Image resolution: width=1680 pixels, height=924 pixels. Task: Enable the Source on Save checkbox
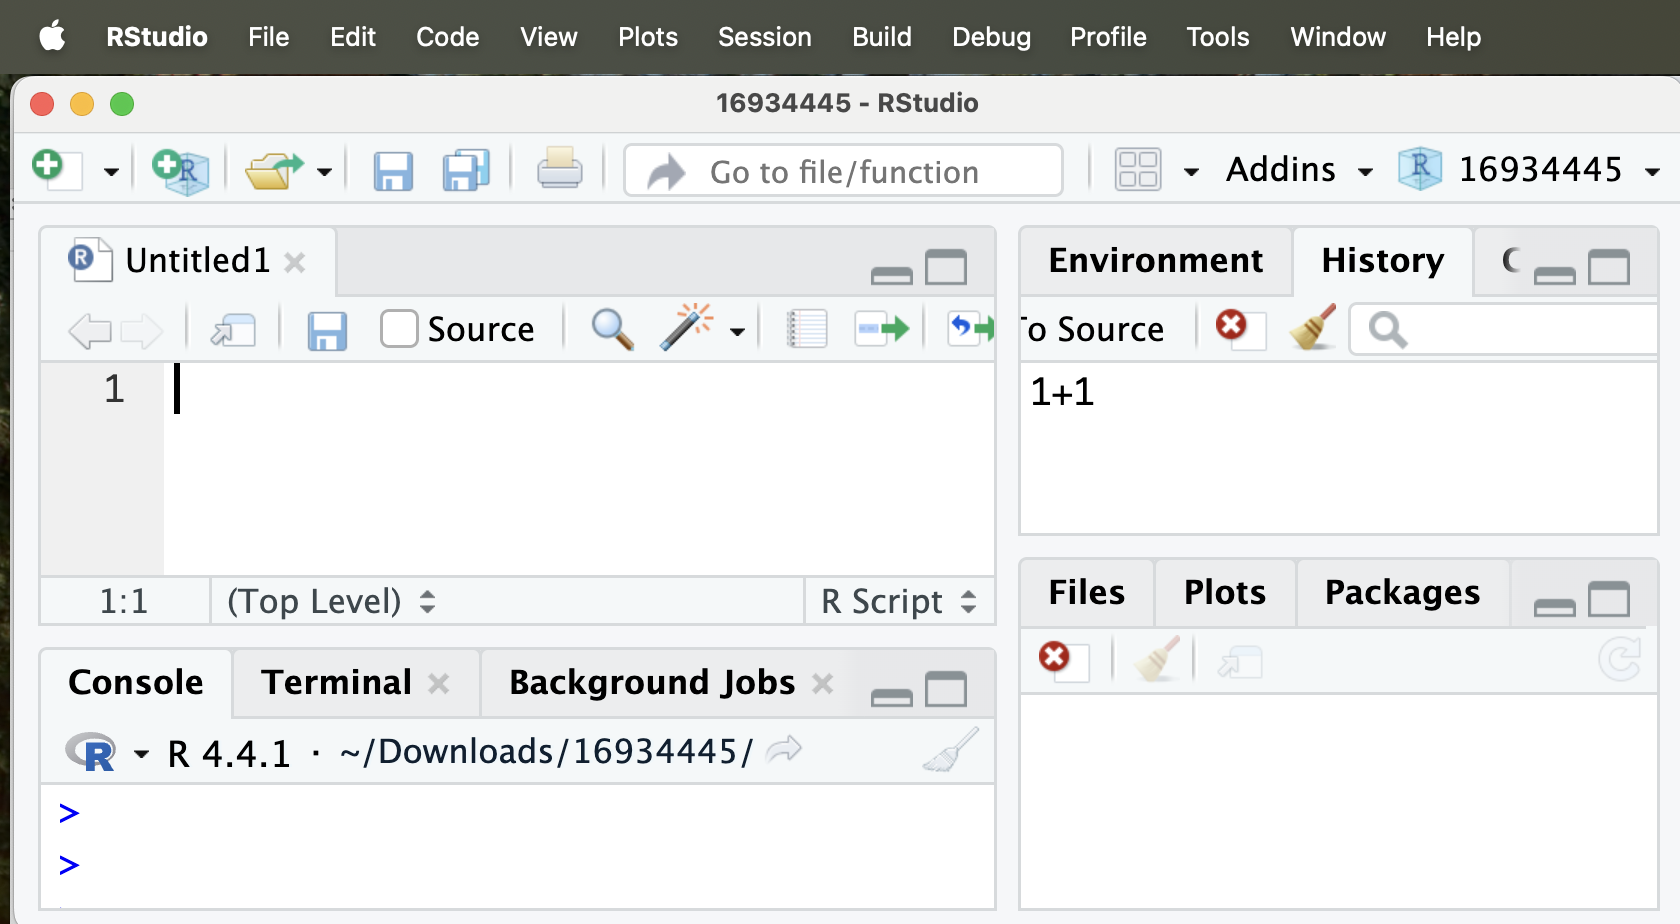pos(398,328)
